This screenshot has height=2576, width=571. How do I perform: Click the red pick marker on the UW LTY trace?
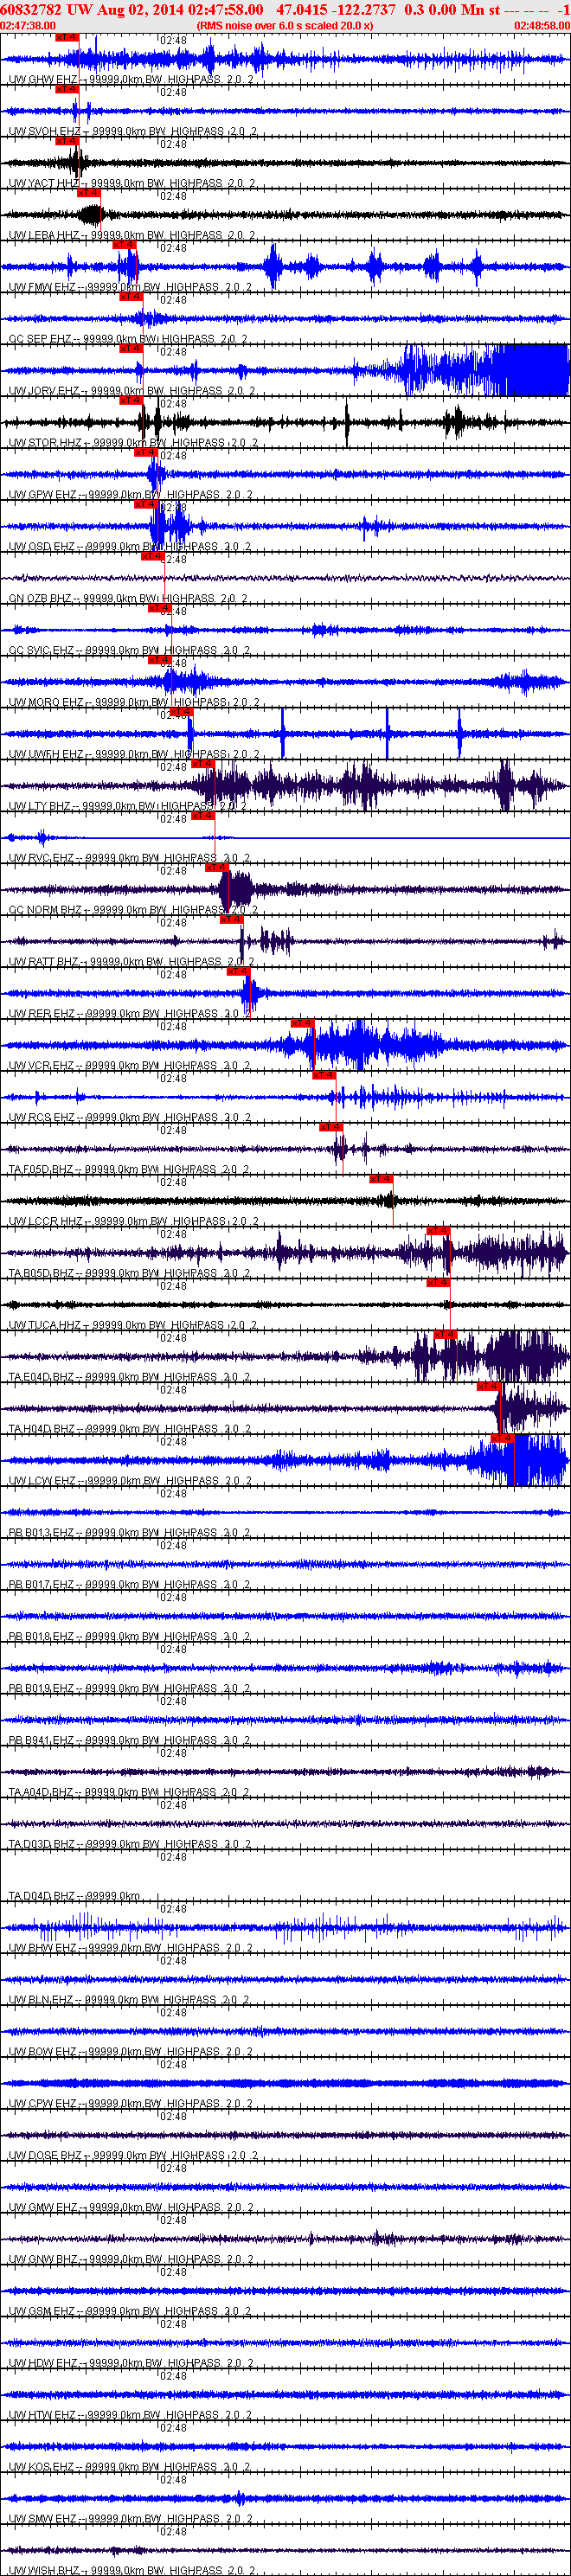(x=203, y=763)
